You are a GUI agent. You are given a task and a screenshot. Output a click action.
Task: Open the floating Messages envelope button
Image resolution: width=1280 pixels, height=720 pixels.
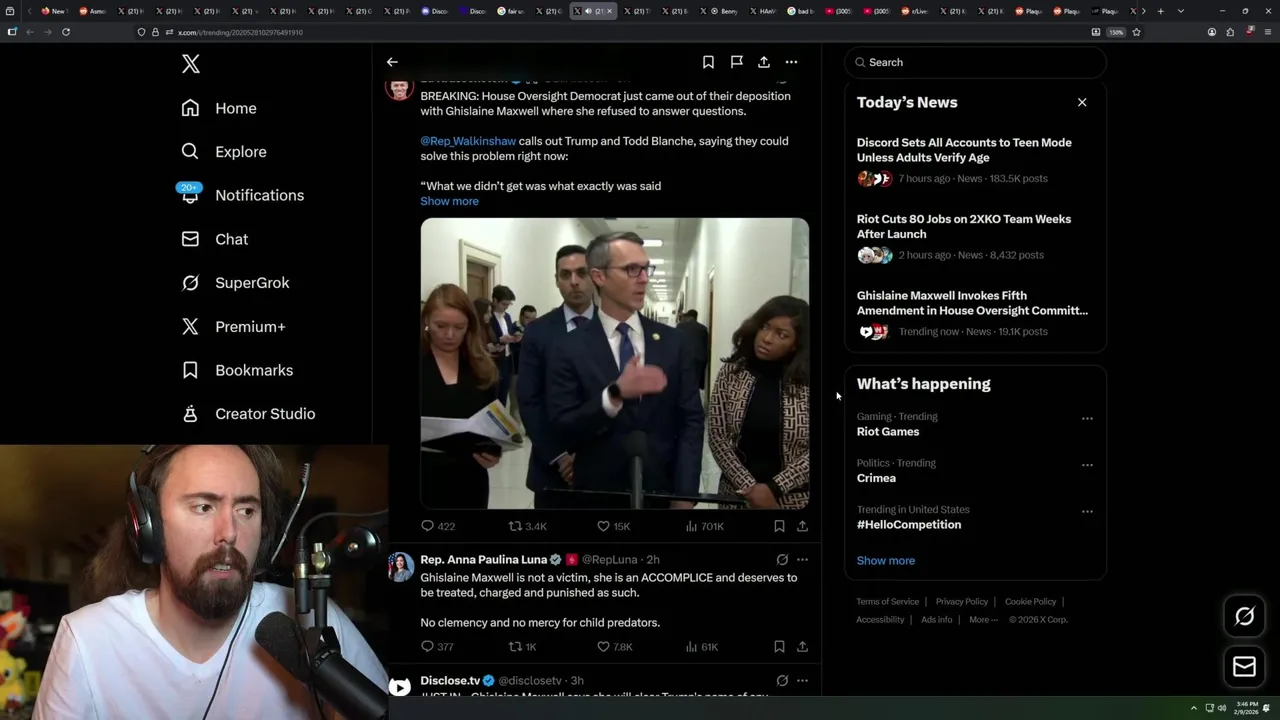pos(1245,667)
